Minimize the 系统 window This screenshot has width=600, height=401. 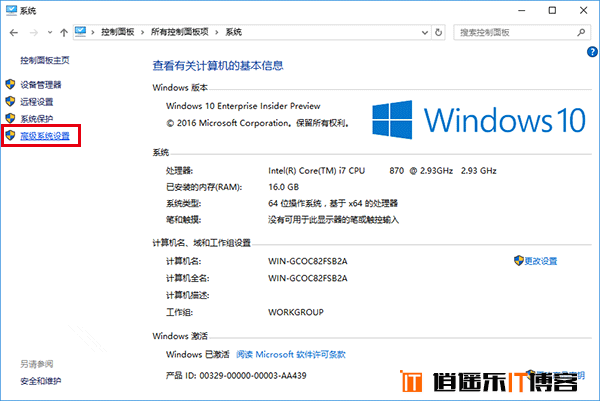pos(522,10)
